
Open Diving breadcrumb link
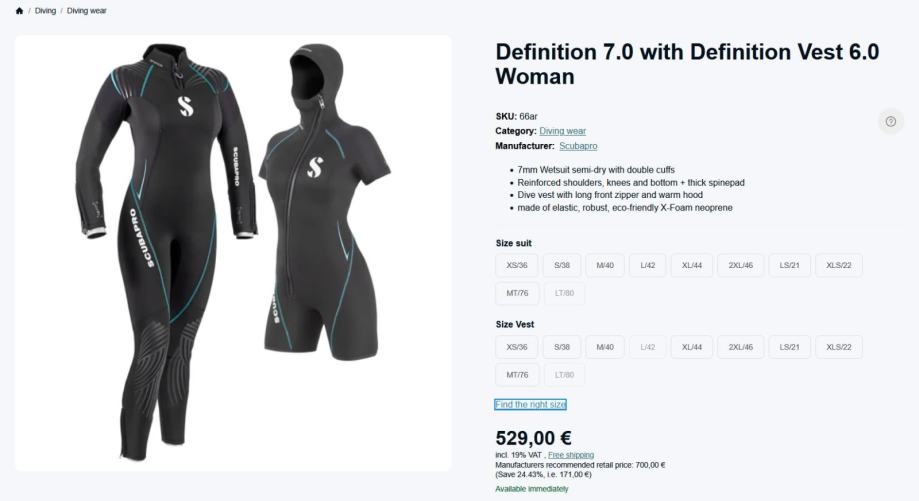click(x=45, y=11)
